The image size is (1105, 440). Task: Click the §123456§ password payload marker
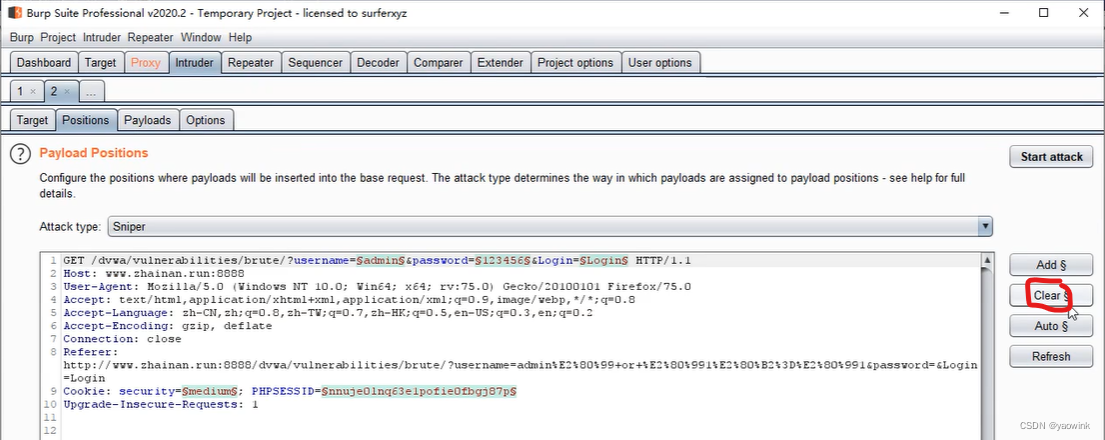(503, 261)
